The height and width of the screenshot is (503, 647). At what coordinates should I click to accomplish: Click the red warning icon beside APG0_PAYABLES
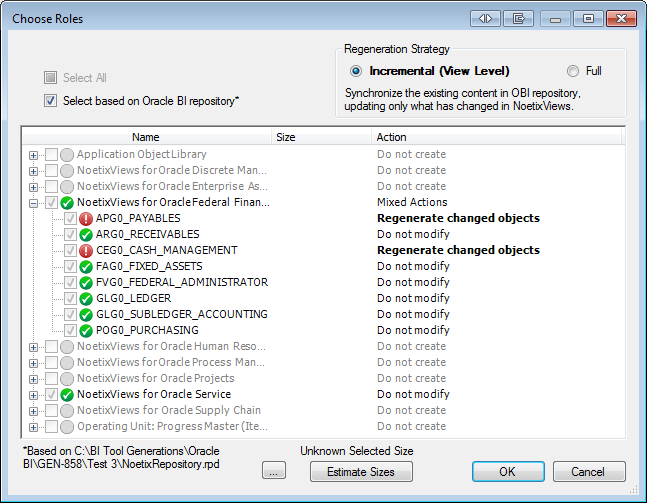click(x=86, y=219)
